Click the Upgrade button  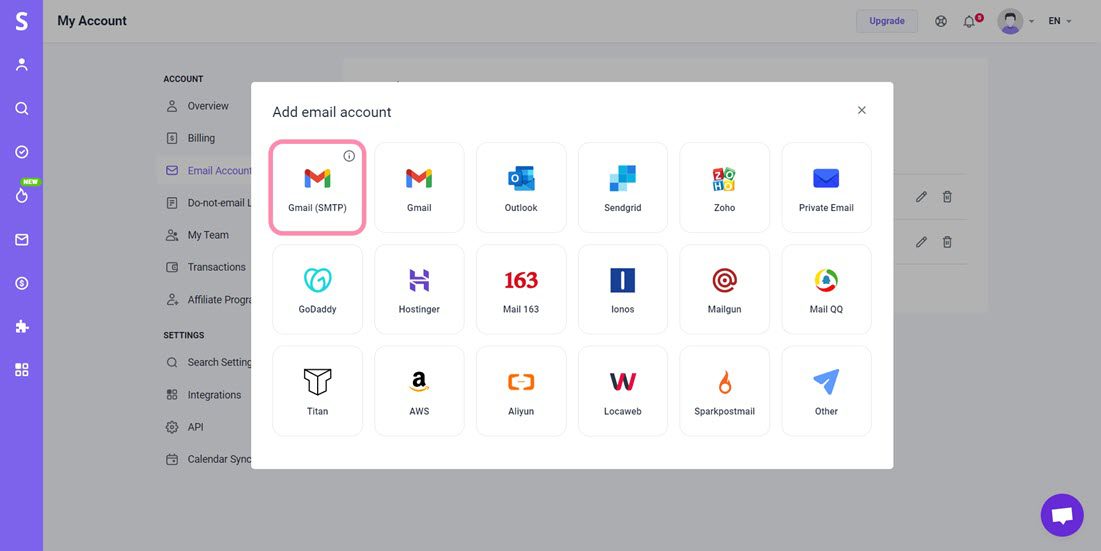(x=886, y=21)
